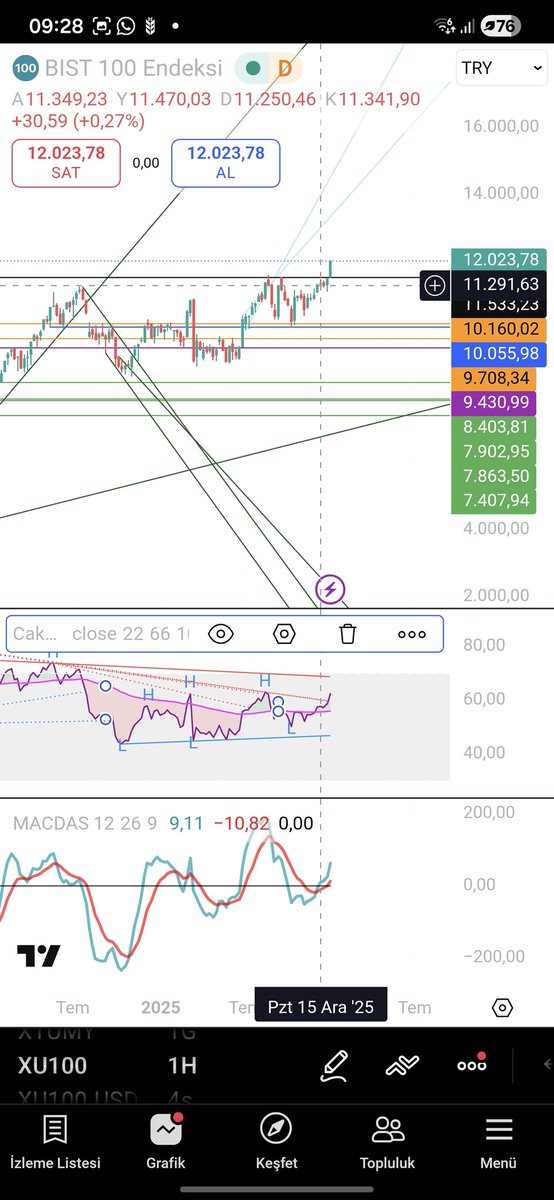Tap the 12.023,78 SAT sell button
This screenshot has height=1200, width=554.
[65, 163]
